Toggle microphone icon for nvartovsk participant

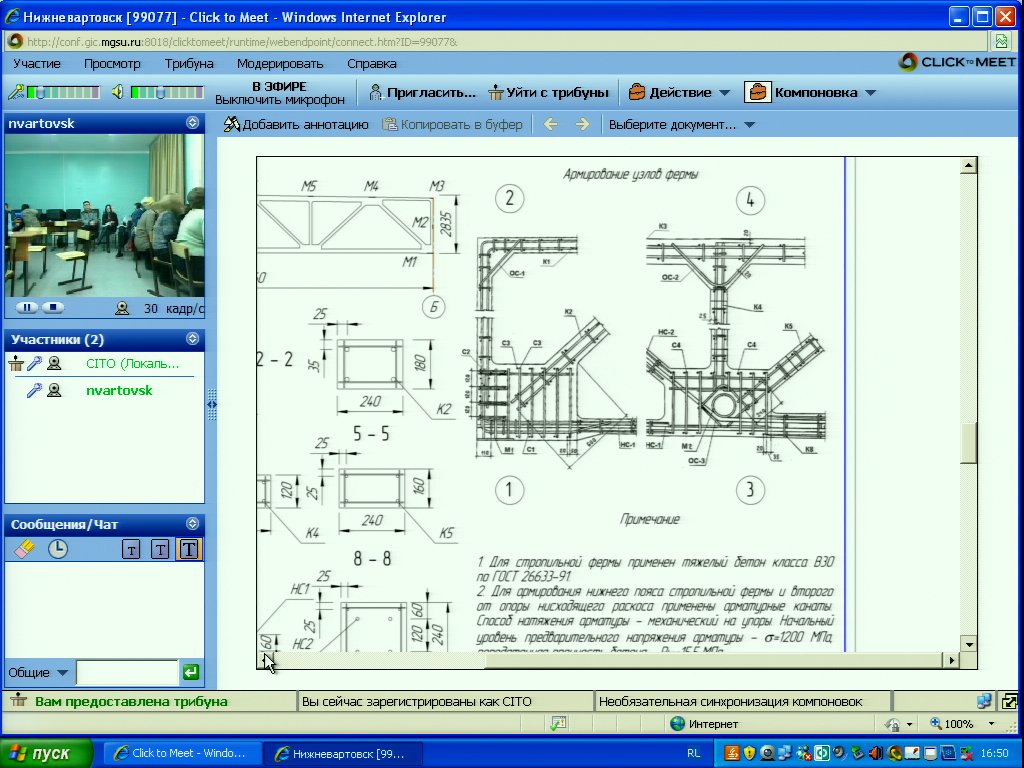tap(35, 391)
